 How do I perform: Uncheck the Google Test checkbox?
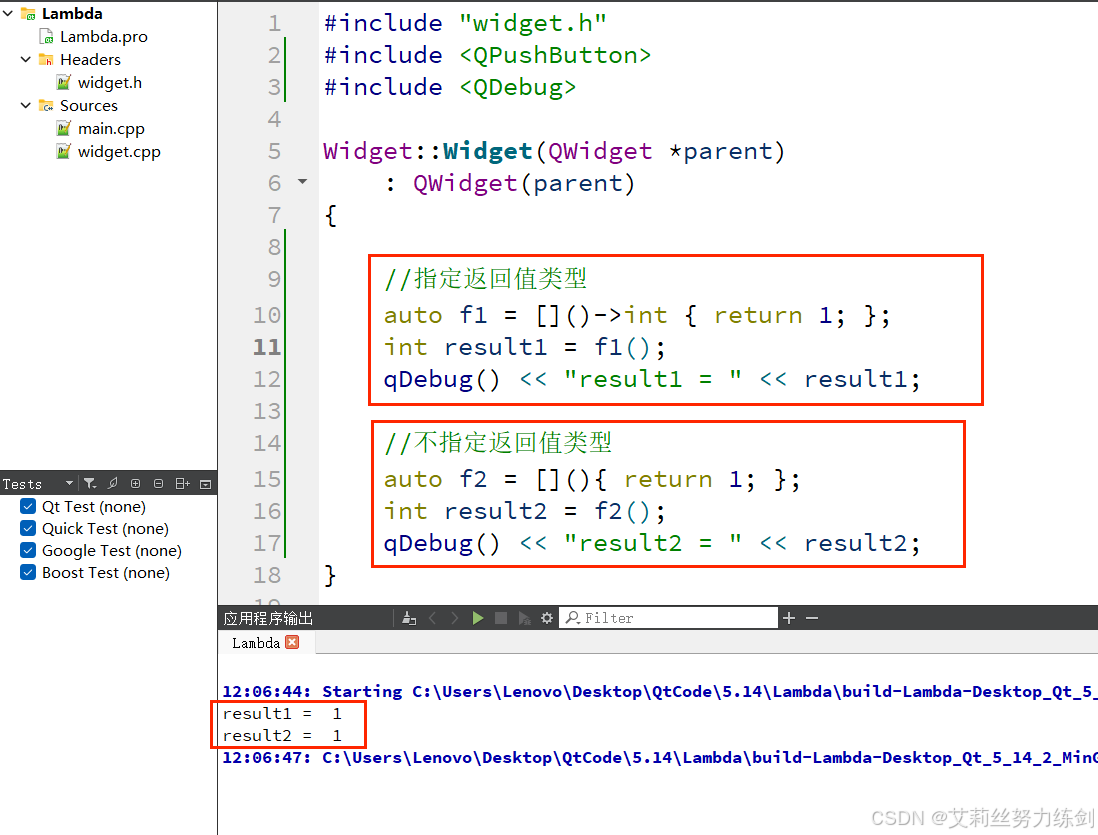pos(28,550)
